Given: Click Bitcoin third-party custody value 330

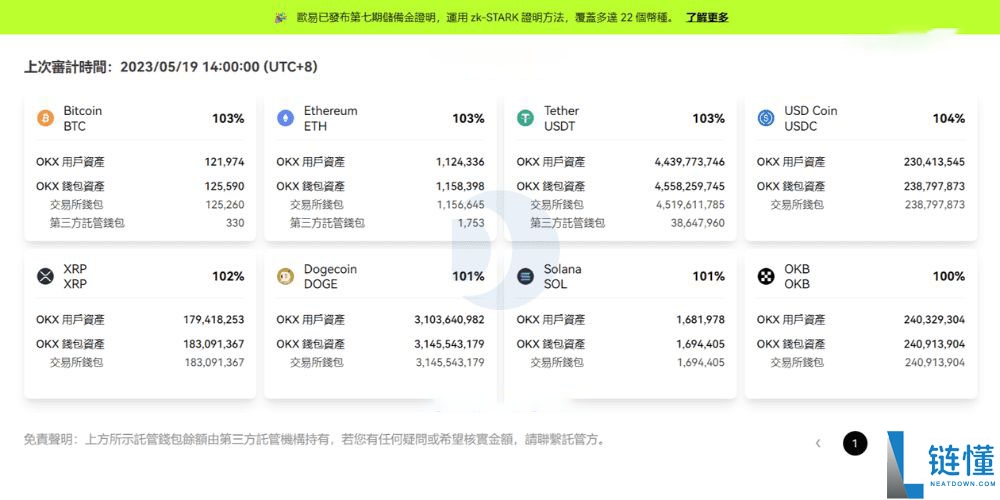Looking at the screenshot, I should 235,223.
